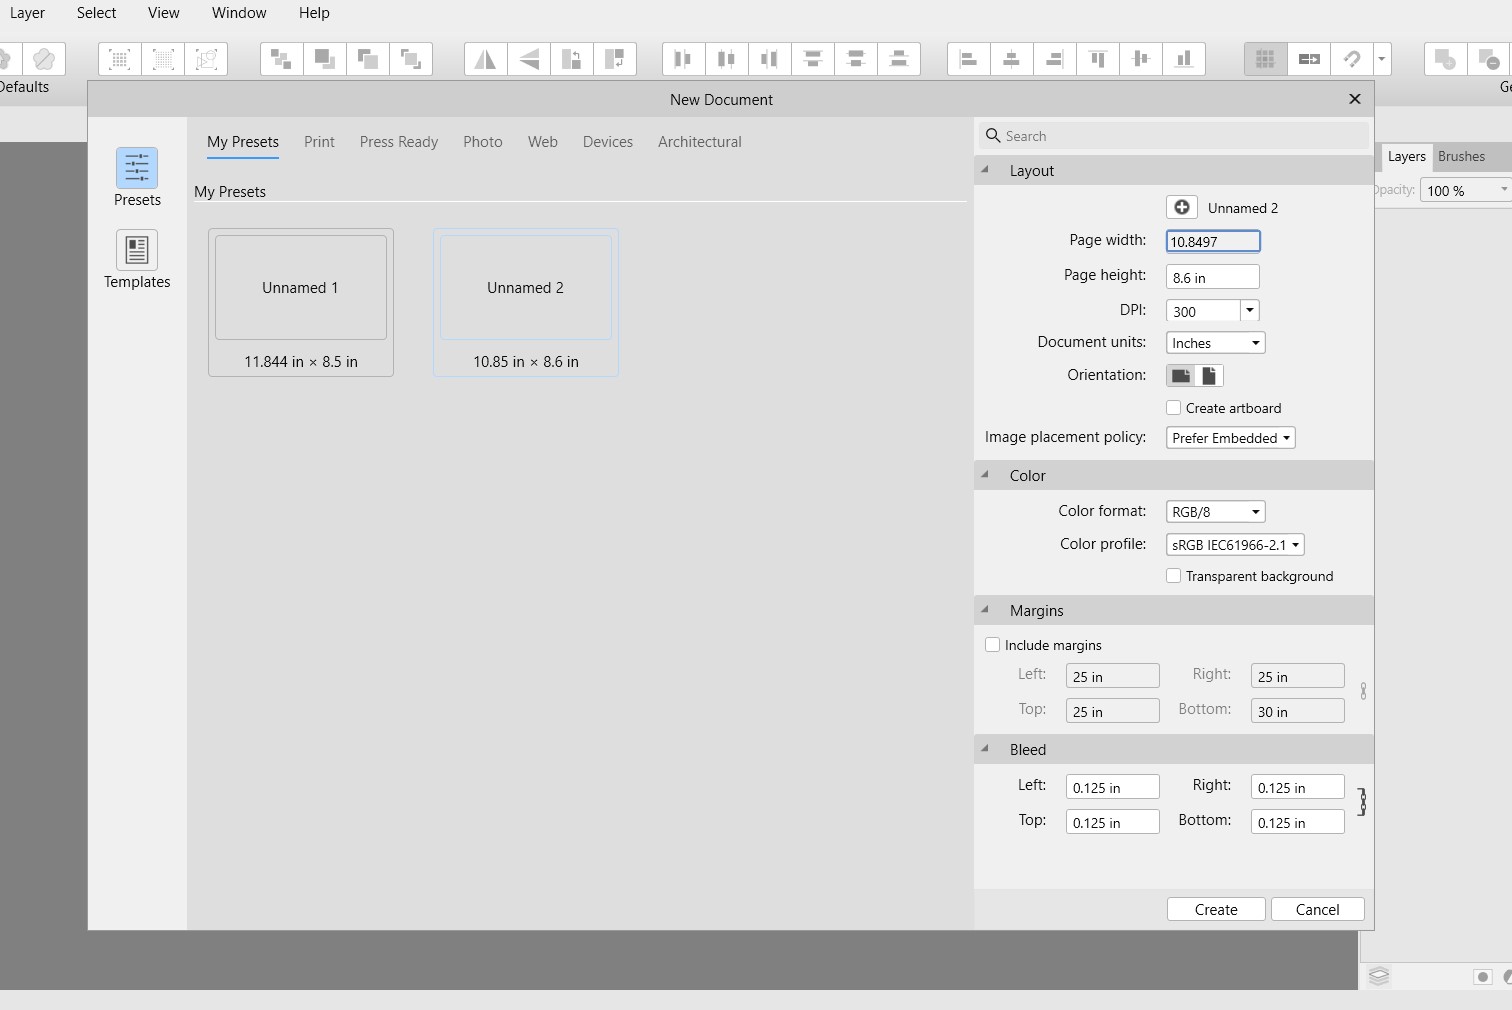Enable the Transparent background checkbox

(1174, 576)
